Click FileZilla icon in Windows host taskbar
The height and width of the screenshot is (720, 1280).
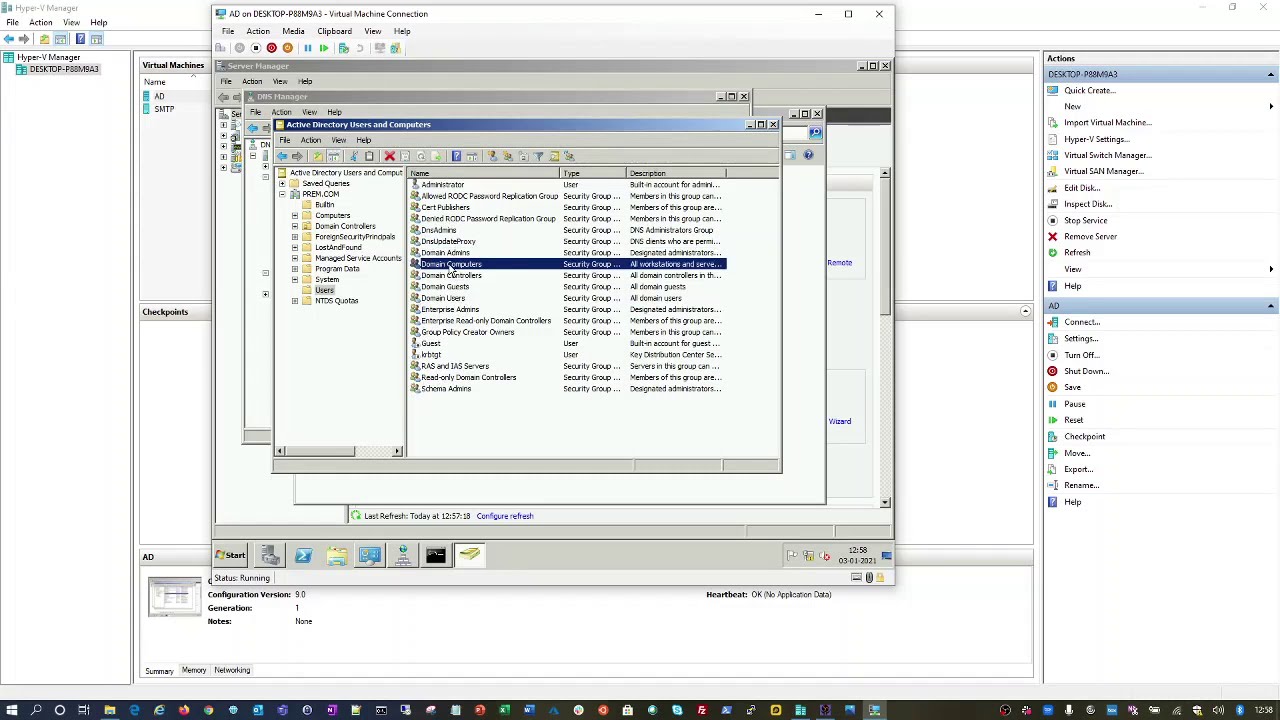pyautogui.click(x=702, y=711)
